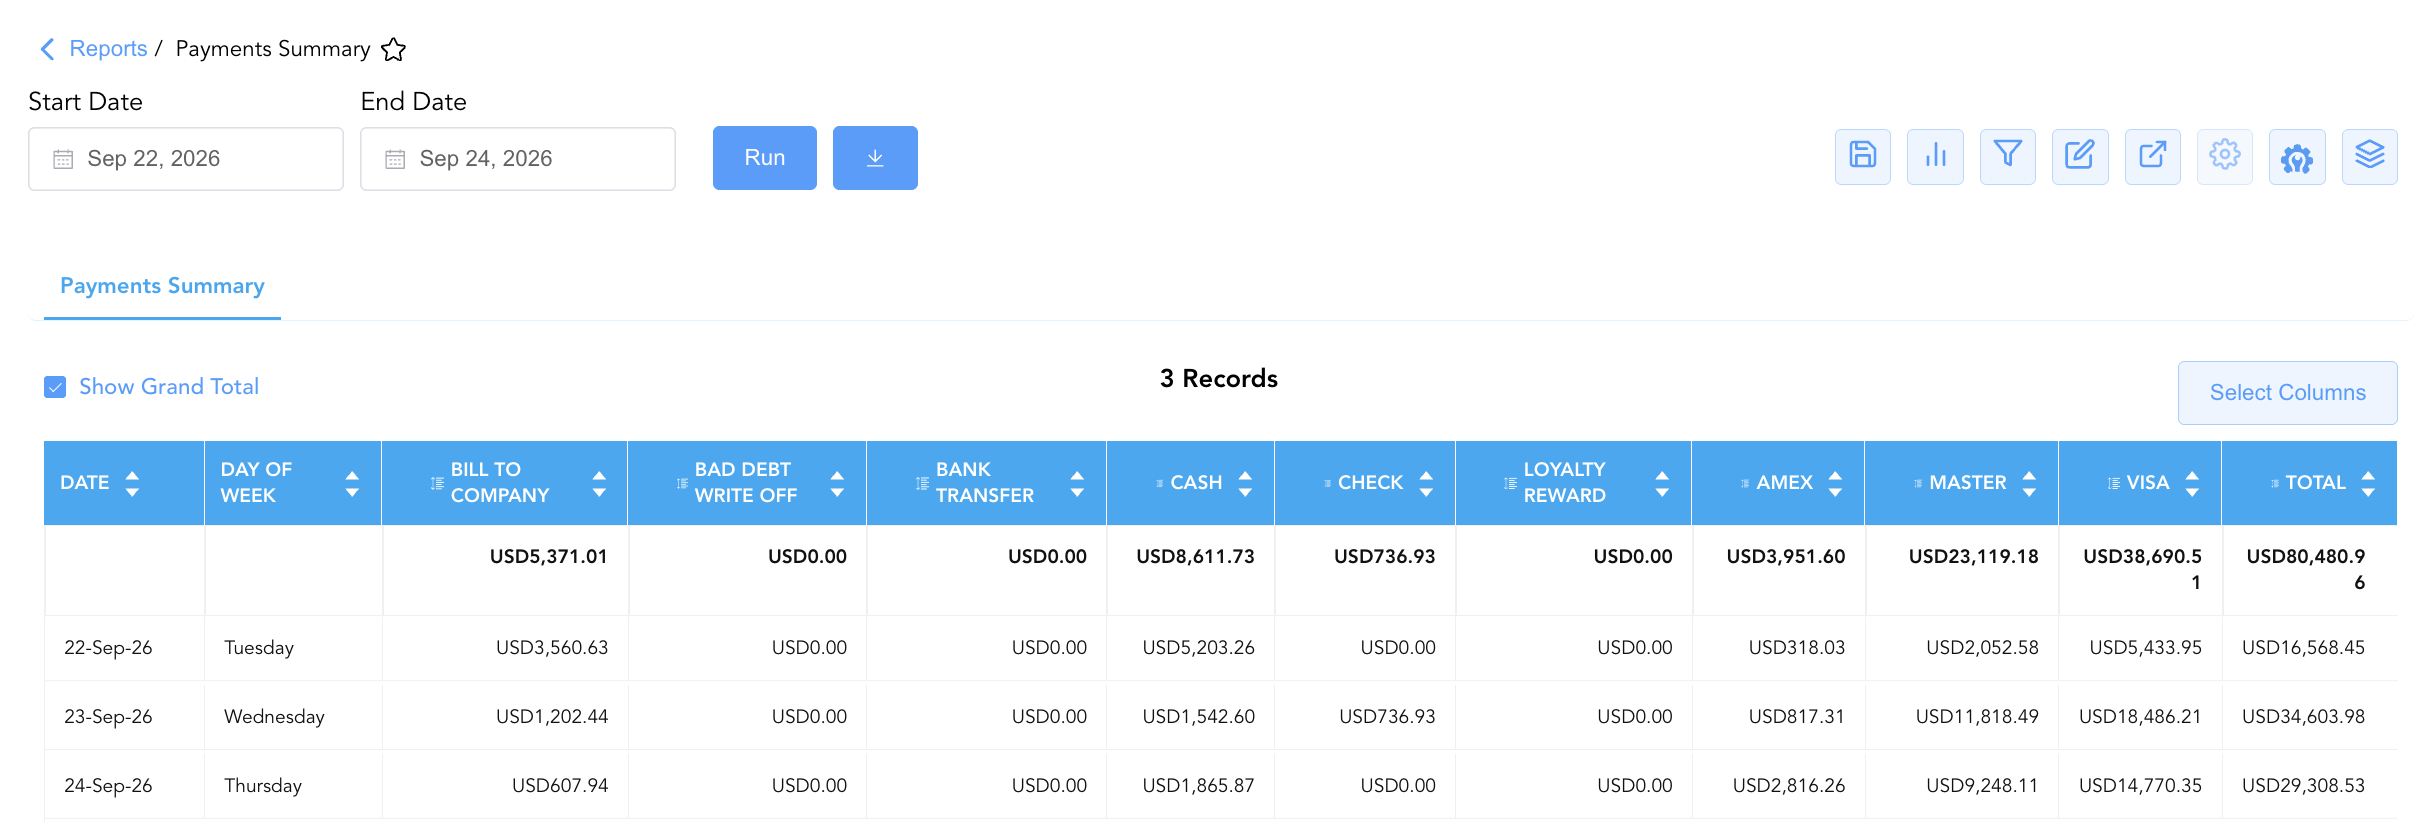
Task: Open the Select Columns chooser
Action: click(2287, 393)
